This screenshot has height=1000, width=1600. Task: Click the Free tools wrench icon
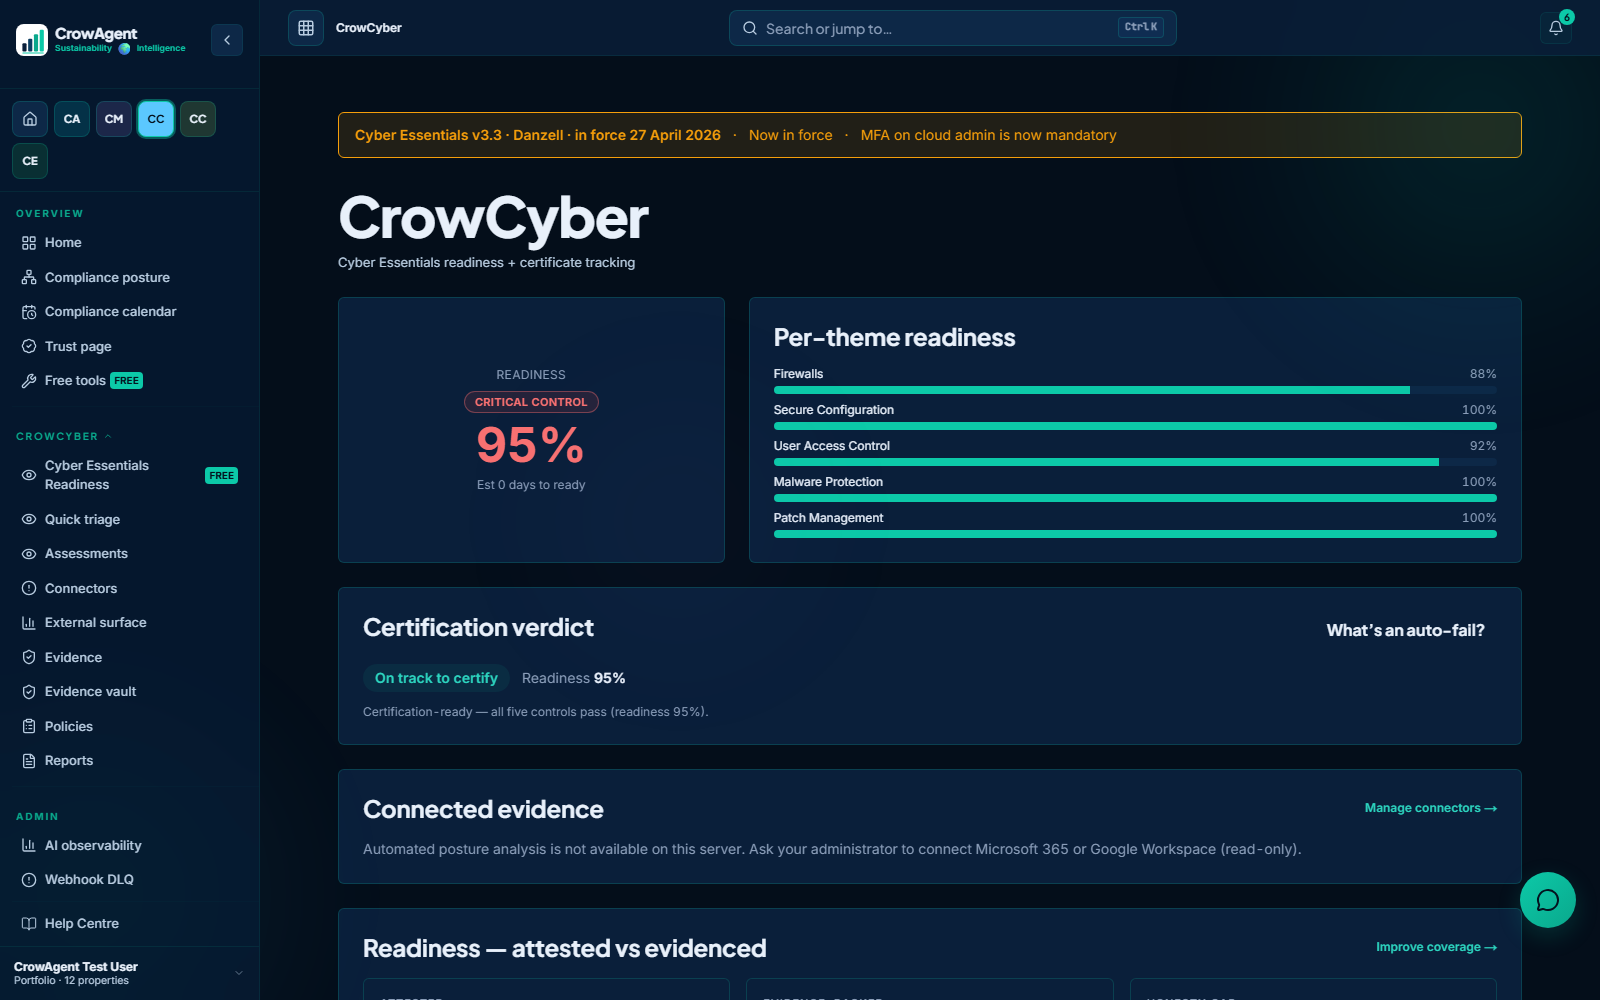pyautogui.click(x=29, y=381)
